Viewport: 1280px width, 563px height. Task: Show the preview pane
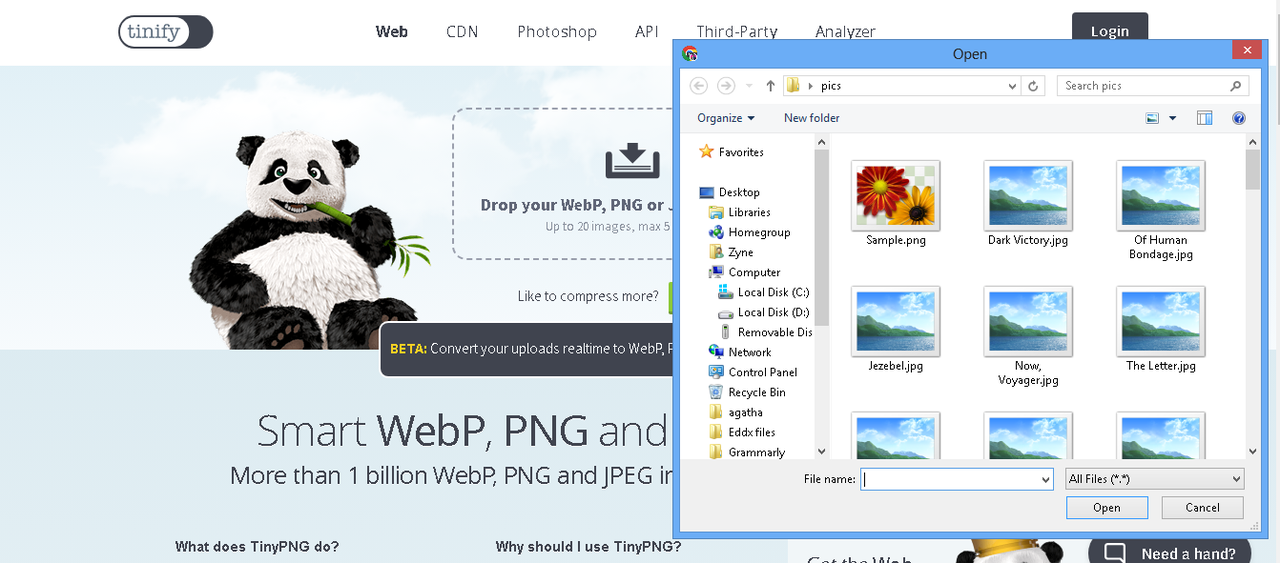click(1204, 118)
